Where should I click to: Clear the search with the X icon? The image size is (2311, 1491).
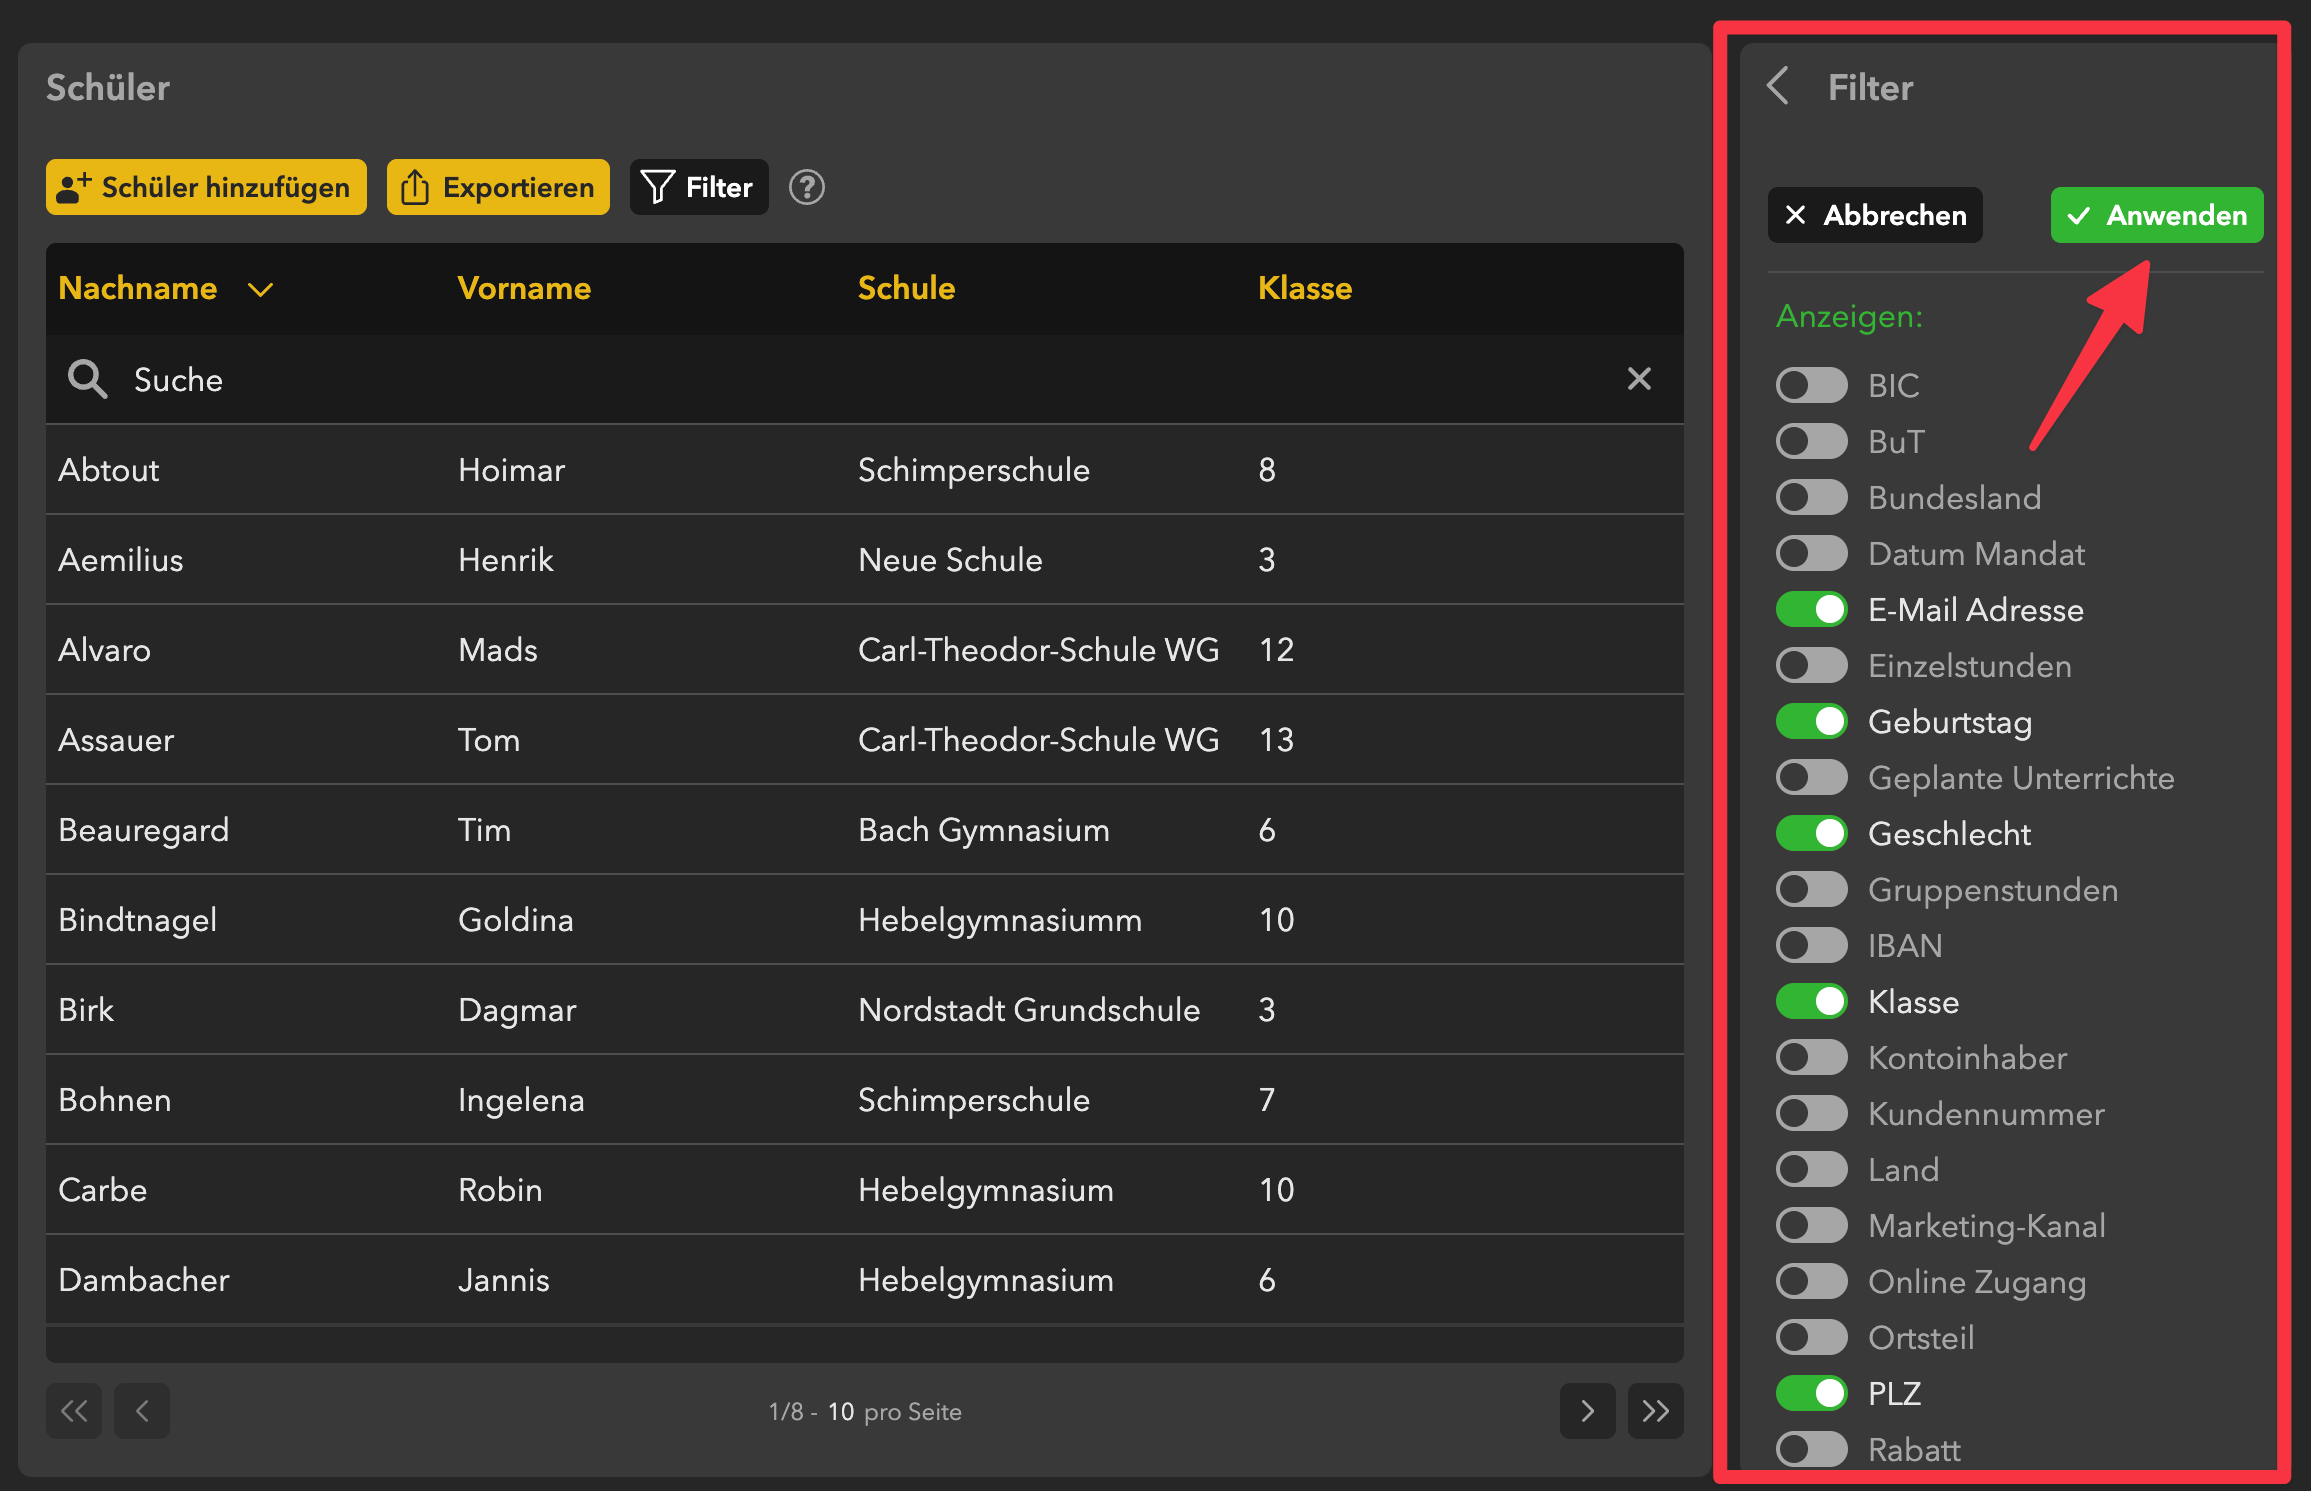[1638, 379]
